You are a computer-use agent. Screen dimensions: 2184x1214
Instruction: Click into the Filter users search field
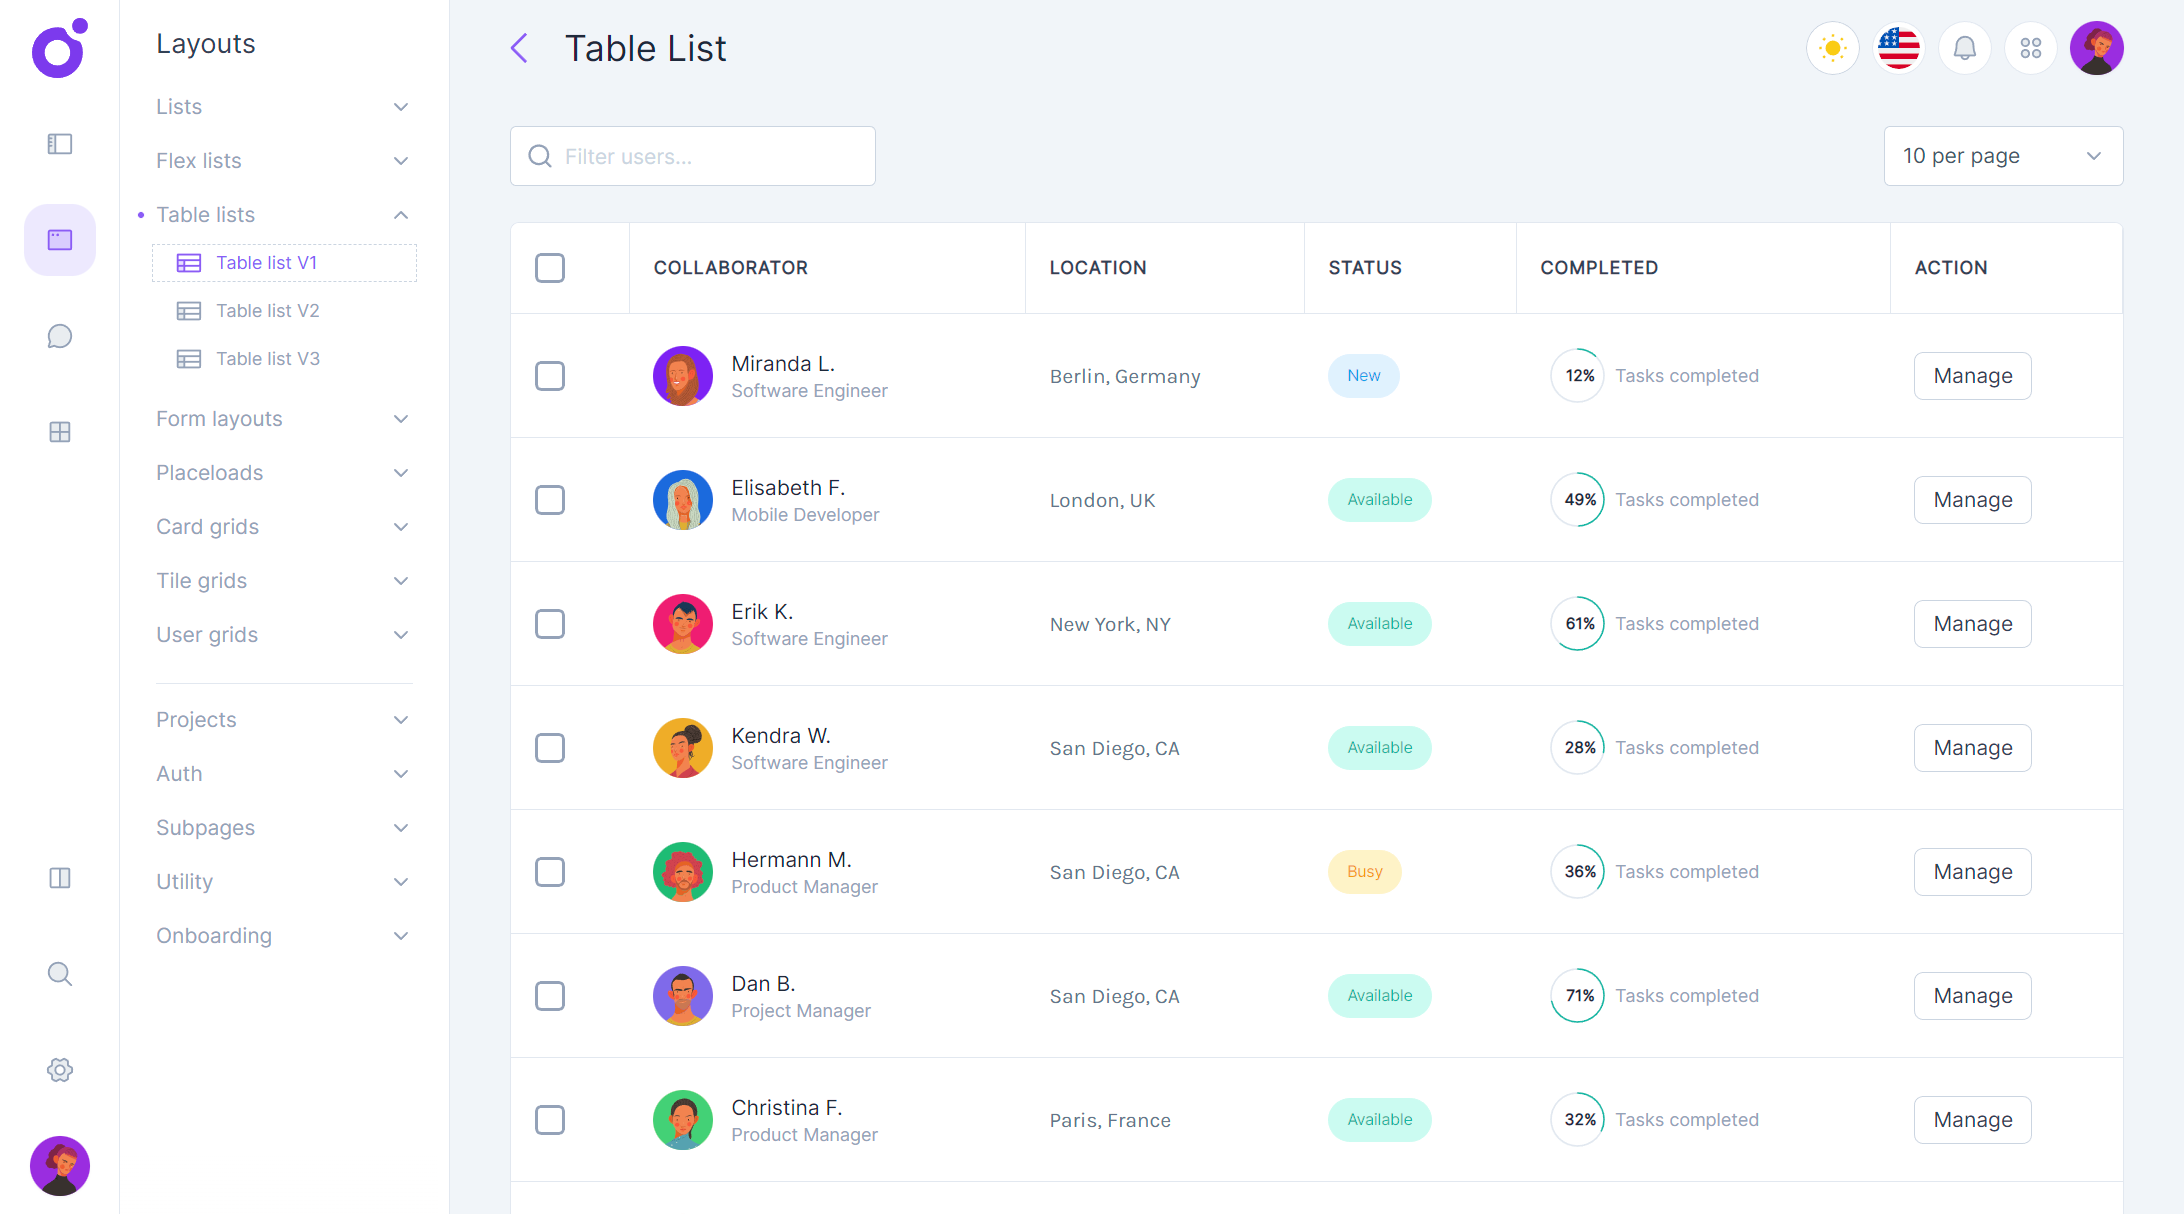[x=692, y=156]
